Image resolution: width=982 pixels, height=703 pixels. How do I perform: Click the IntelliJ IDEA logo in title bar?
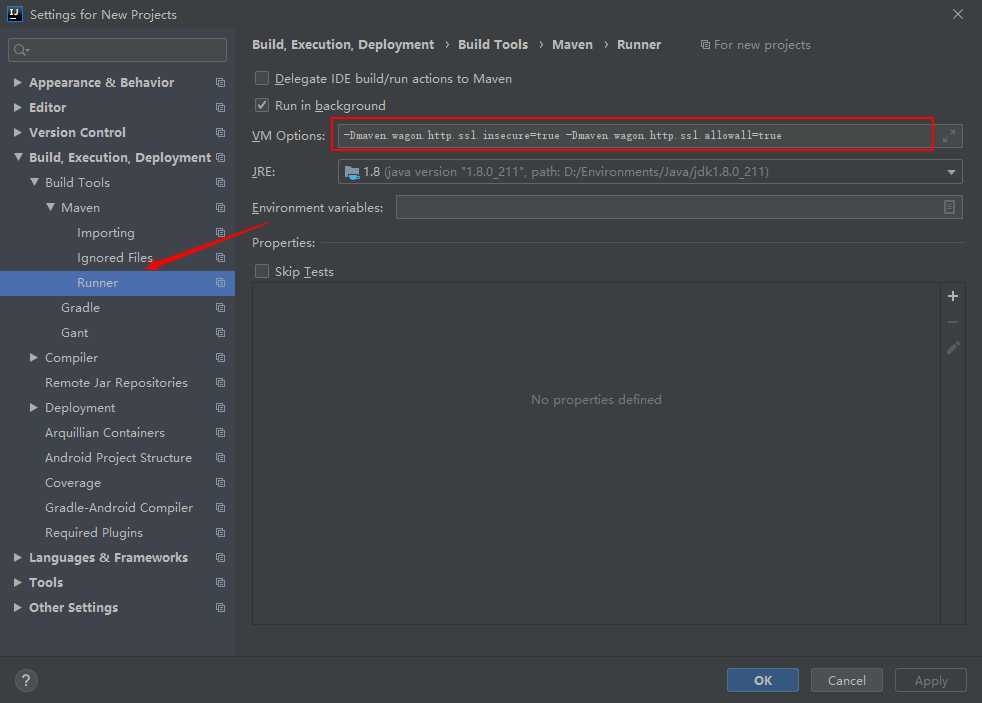(14, 14)
